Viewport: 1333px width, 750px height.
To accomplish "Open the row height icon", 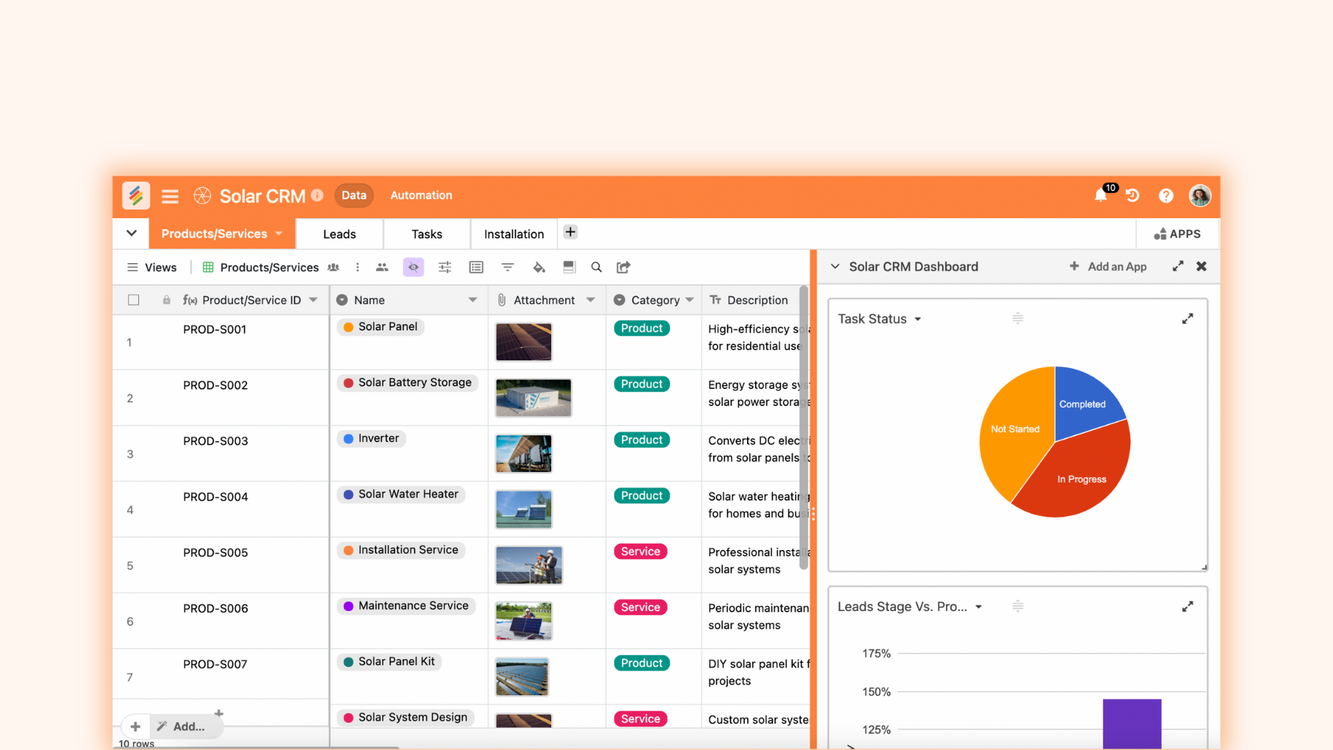I will [x=569, y=267].
